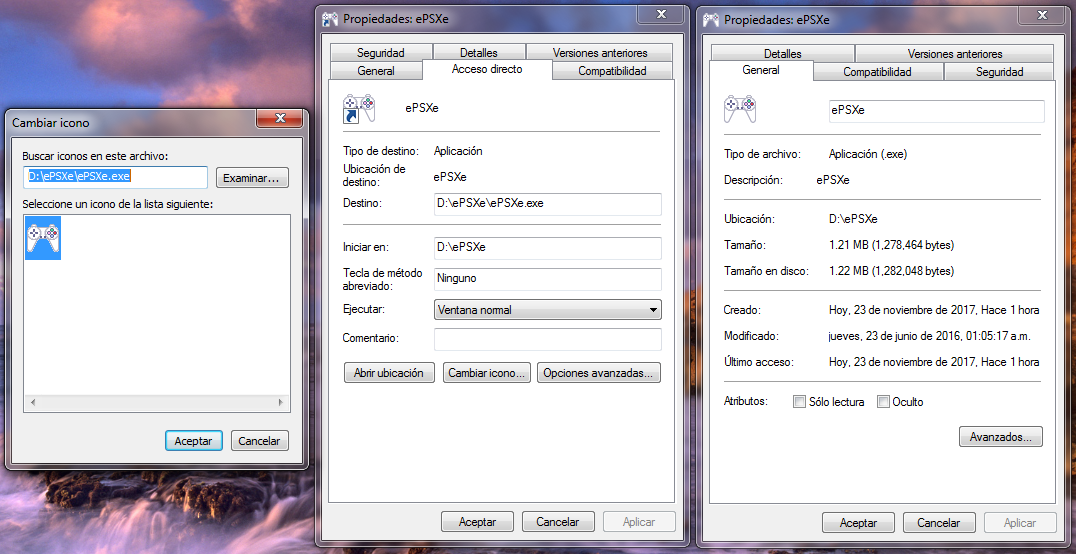Image resolution: width=1076 pixels, height=554 pixels.
Task: Switch to Seguridad tab in middle window
Action: tap(381, 53)
